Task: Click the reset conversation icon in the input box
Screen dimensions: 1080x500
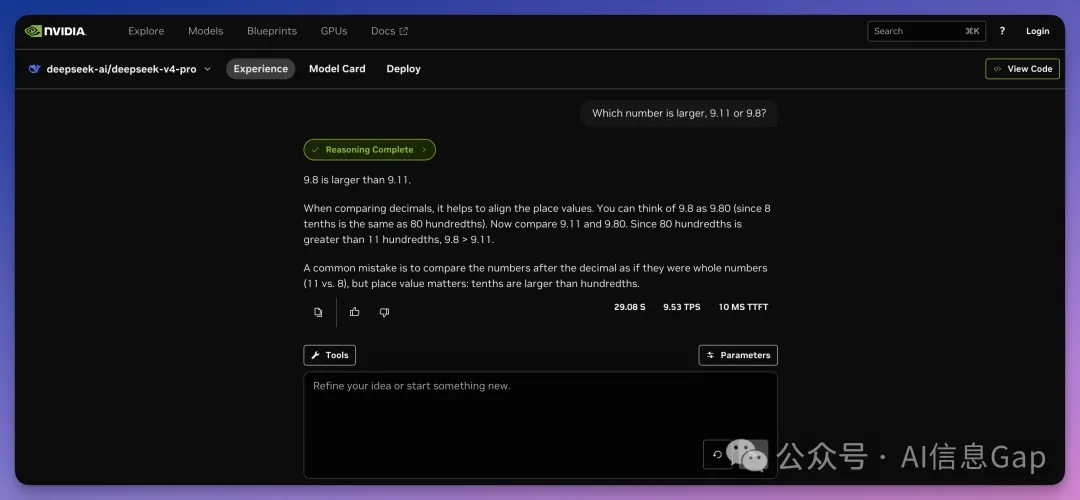Action: pyautogui.click(x=717, y=455)
